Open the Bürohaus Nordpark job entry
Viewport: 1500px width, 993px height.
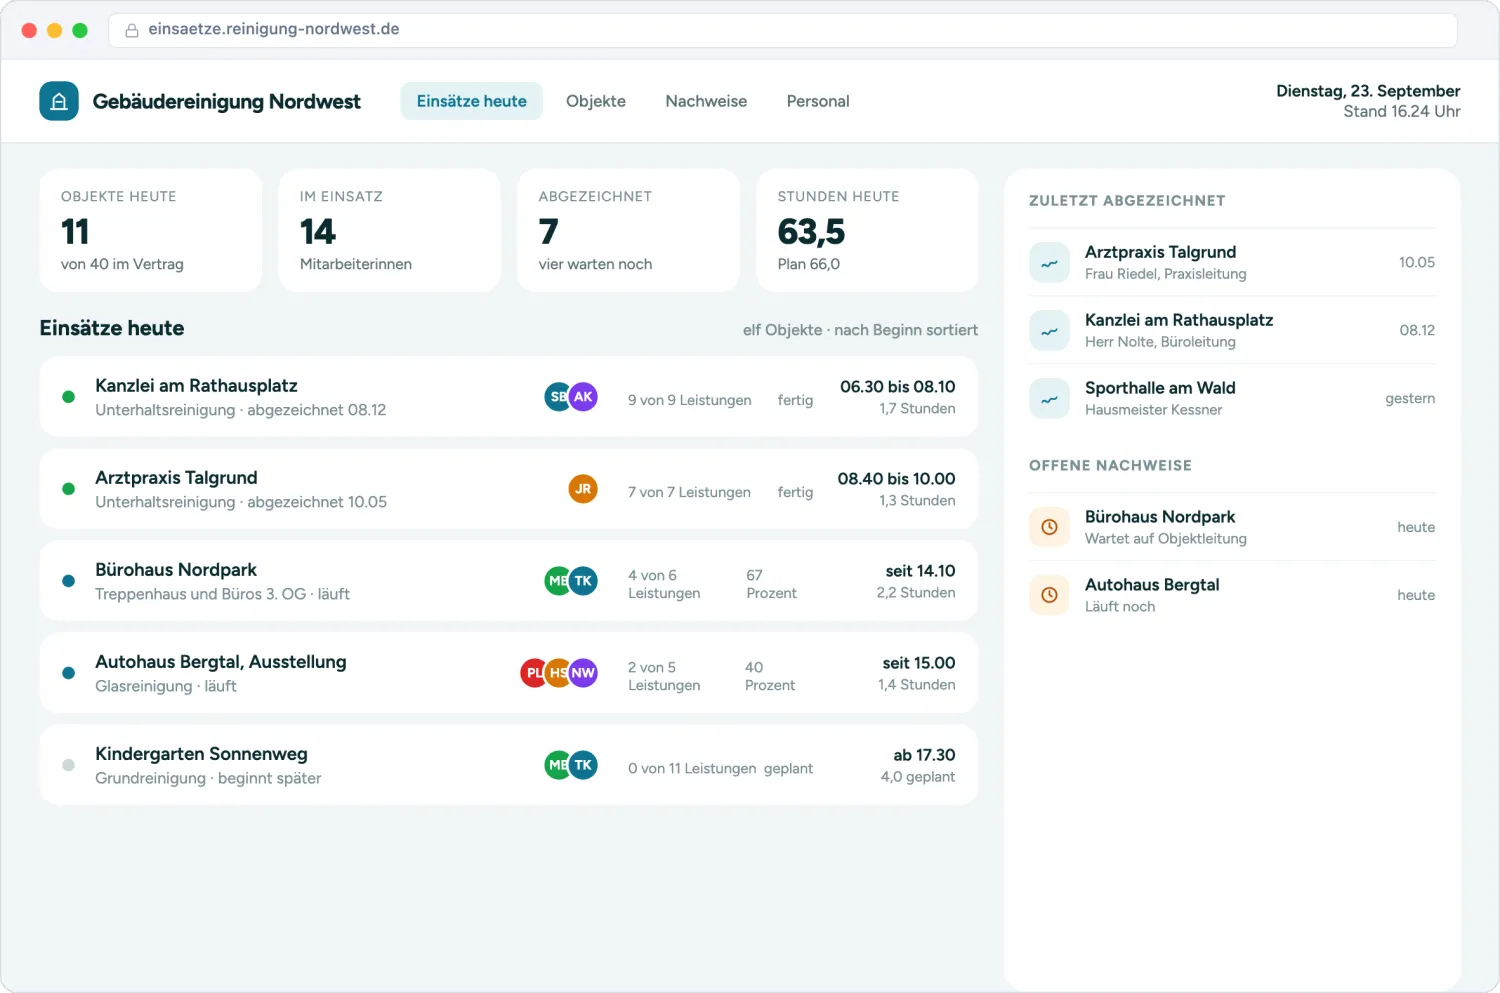[x=509, y=581]
